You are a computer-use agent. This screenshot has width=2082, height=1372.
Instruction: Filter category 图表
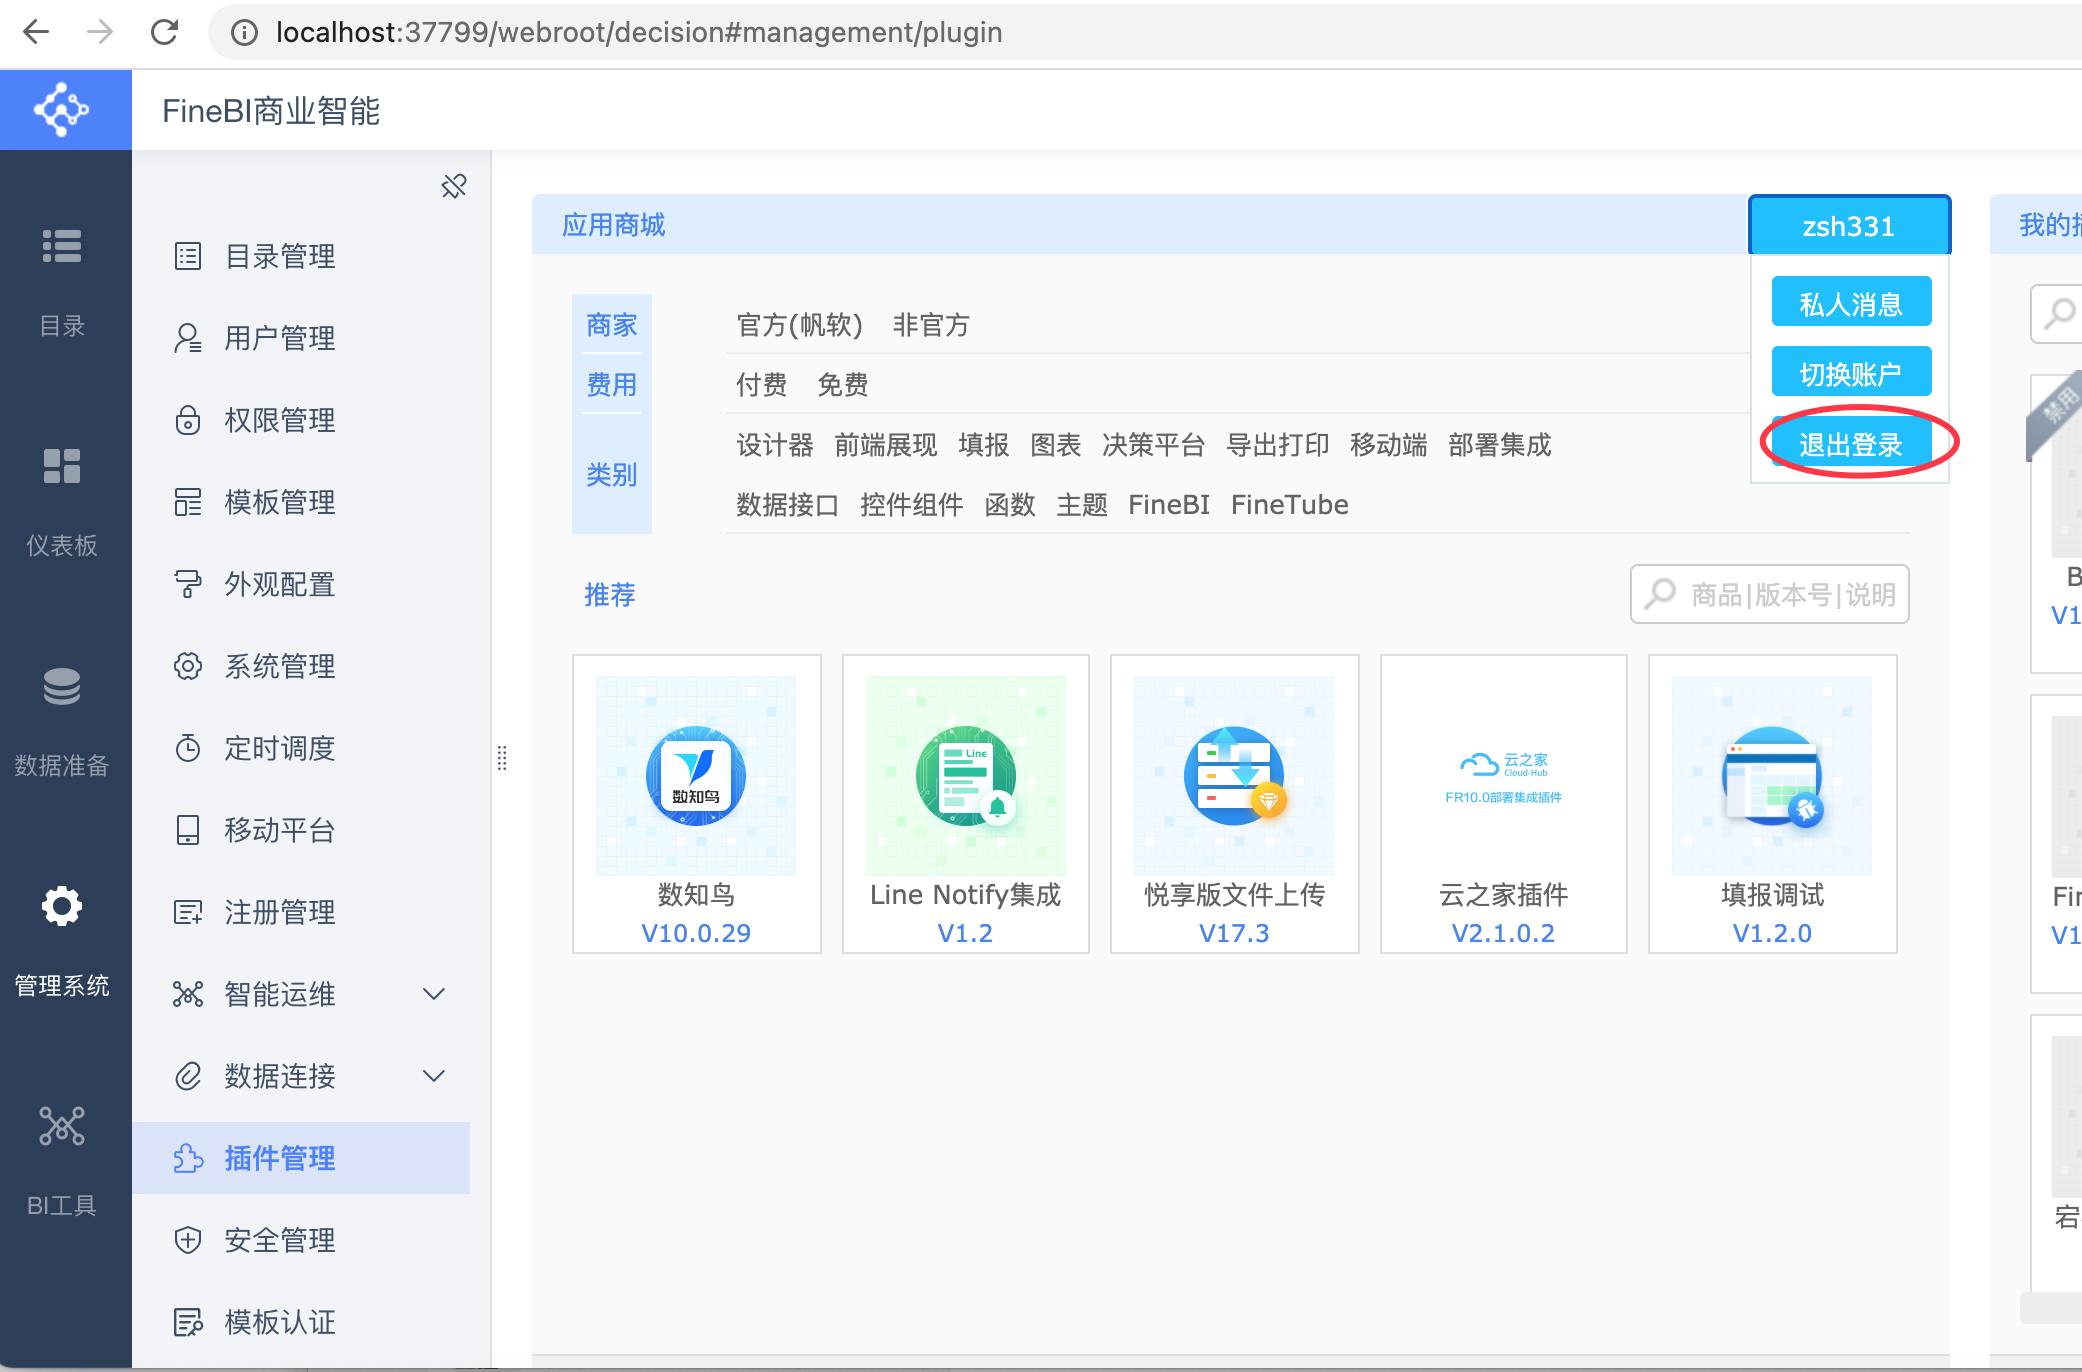point(1056,445)
